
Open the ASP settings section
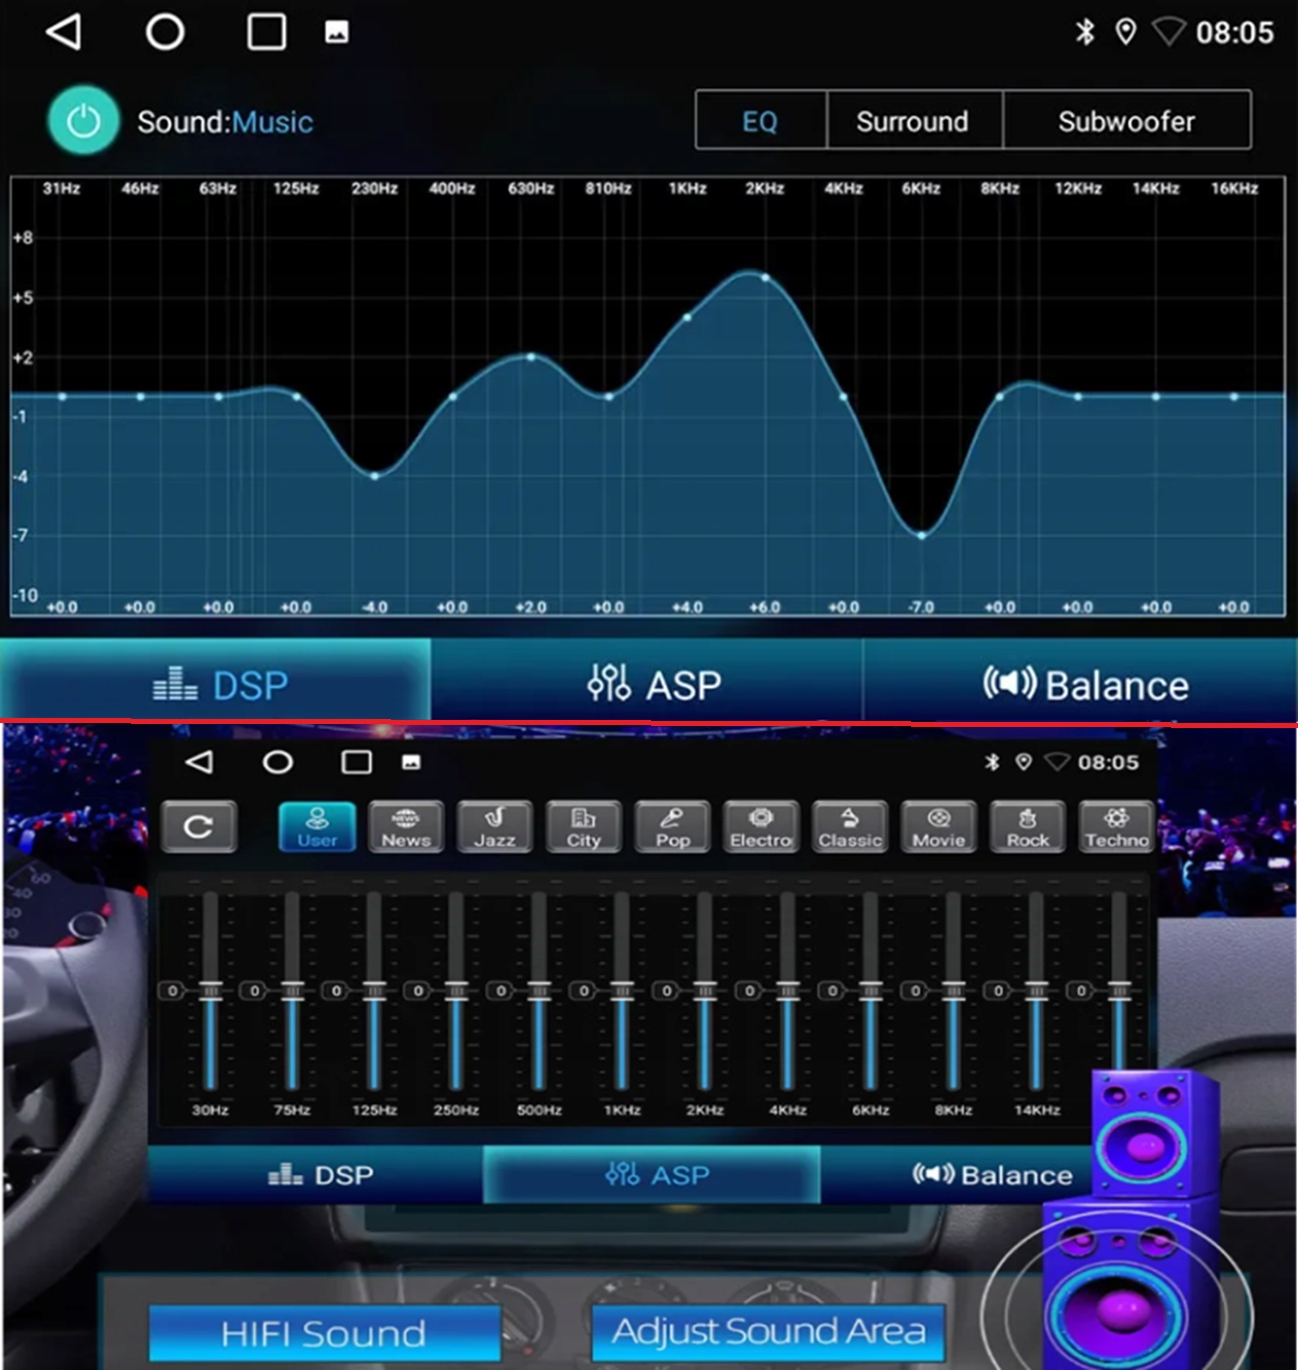[x=655, y=685]
